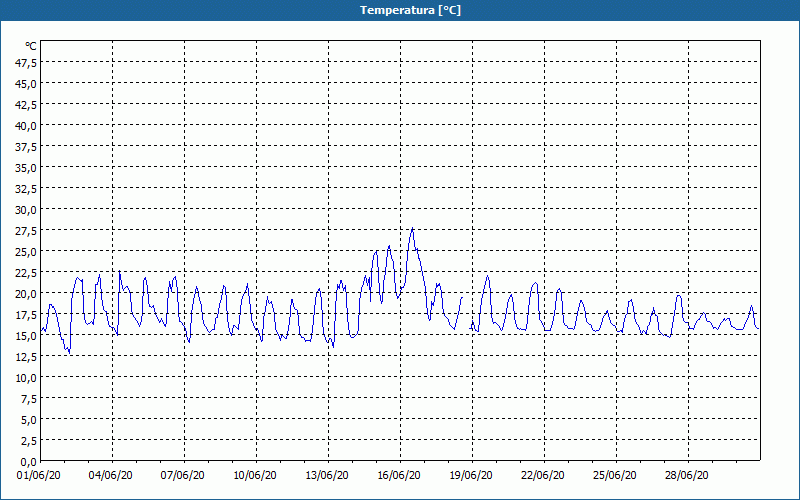This screenshot has width=800, height=500.
Task: Click the 20,0 y-axis label
Action: [x=26, y=294]
